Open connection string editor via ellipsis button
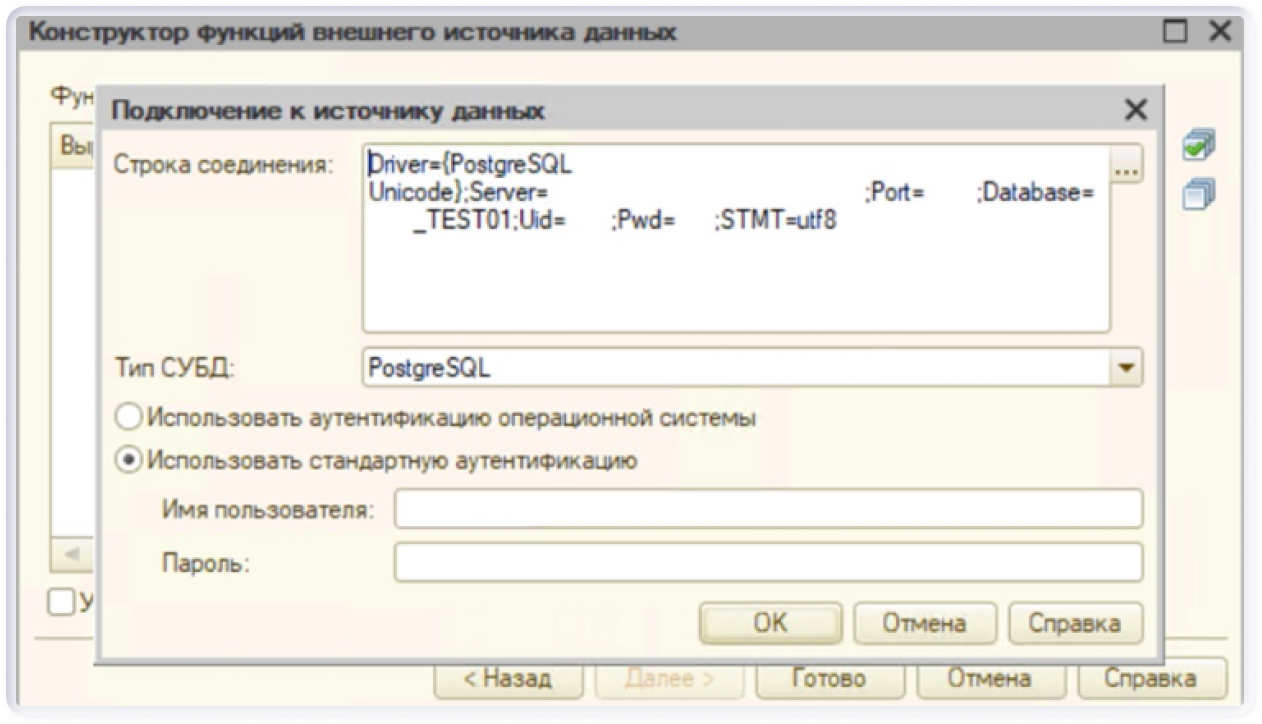The image size is (1262, 724). point(1126,168)
